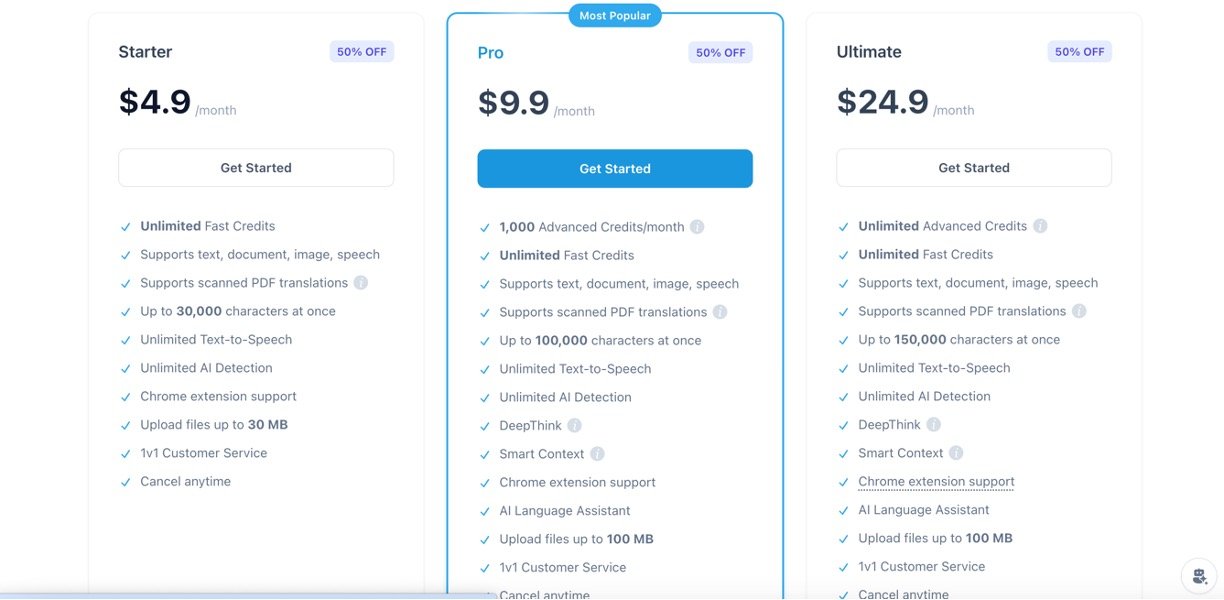Click info icon beside Ultimate Unlimited Advanced Credits

pos(1040,226)
